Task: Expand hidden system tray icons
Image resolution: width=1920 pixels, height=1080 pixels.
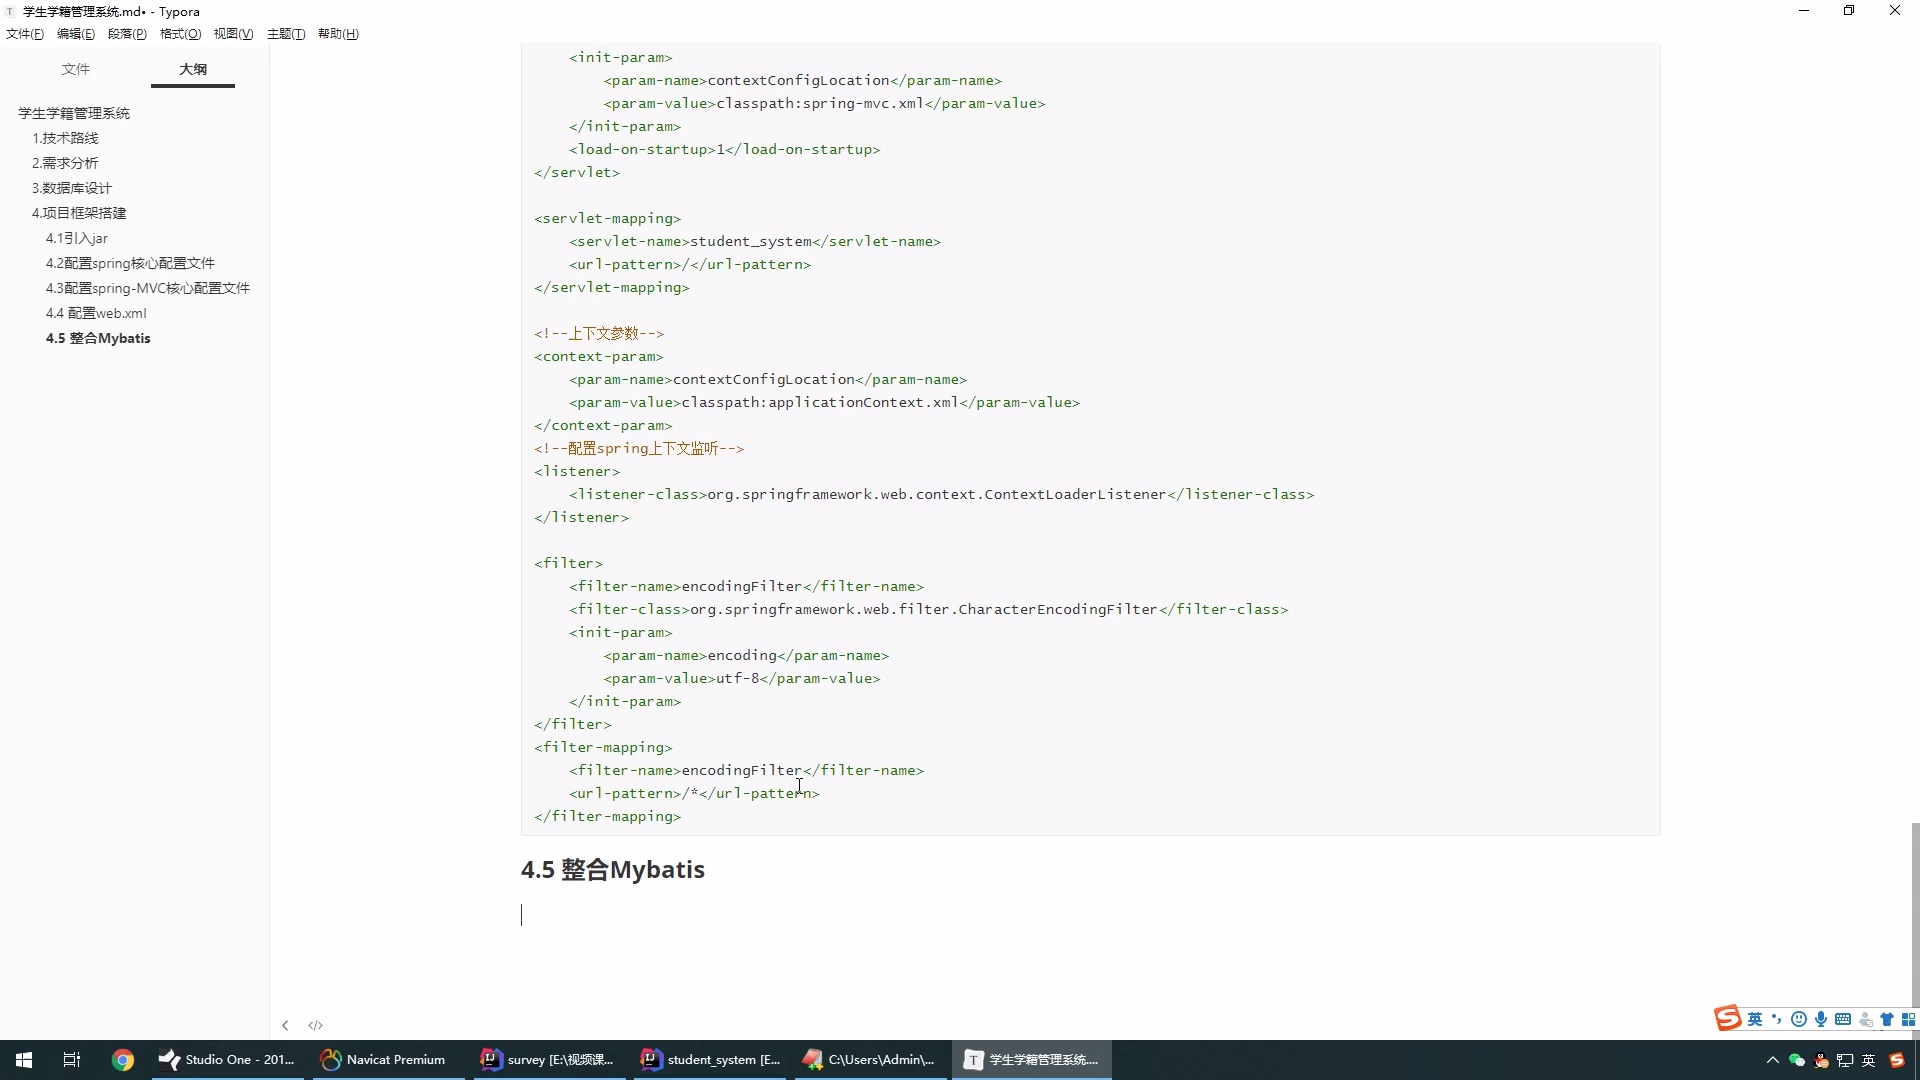Action: (x=1772, y=1060)
